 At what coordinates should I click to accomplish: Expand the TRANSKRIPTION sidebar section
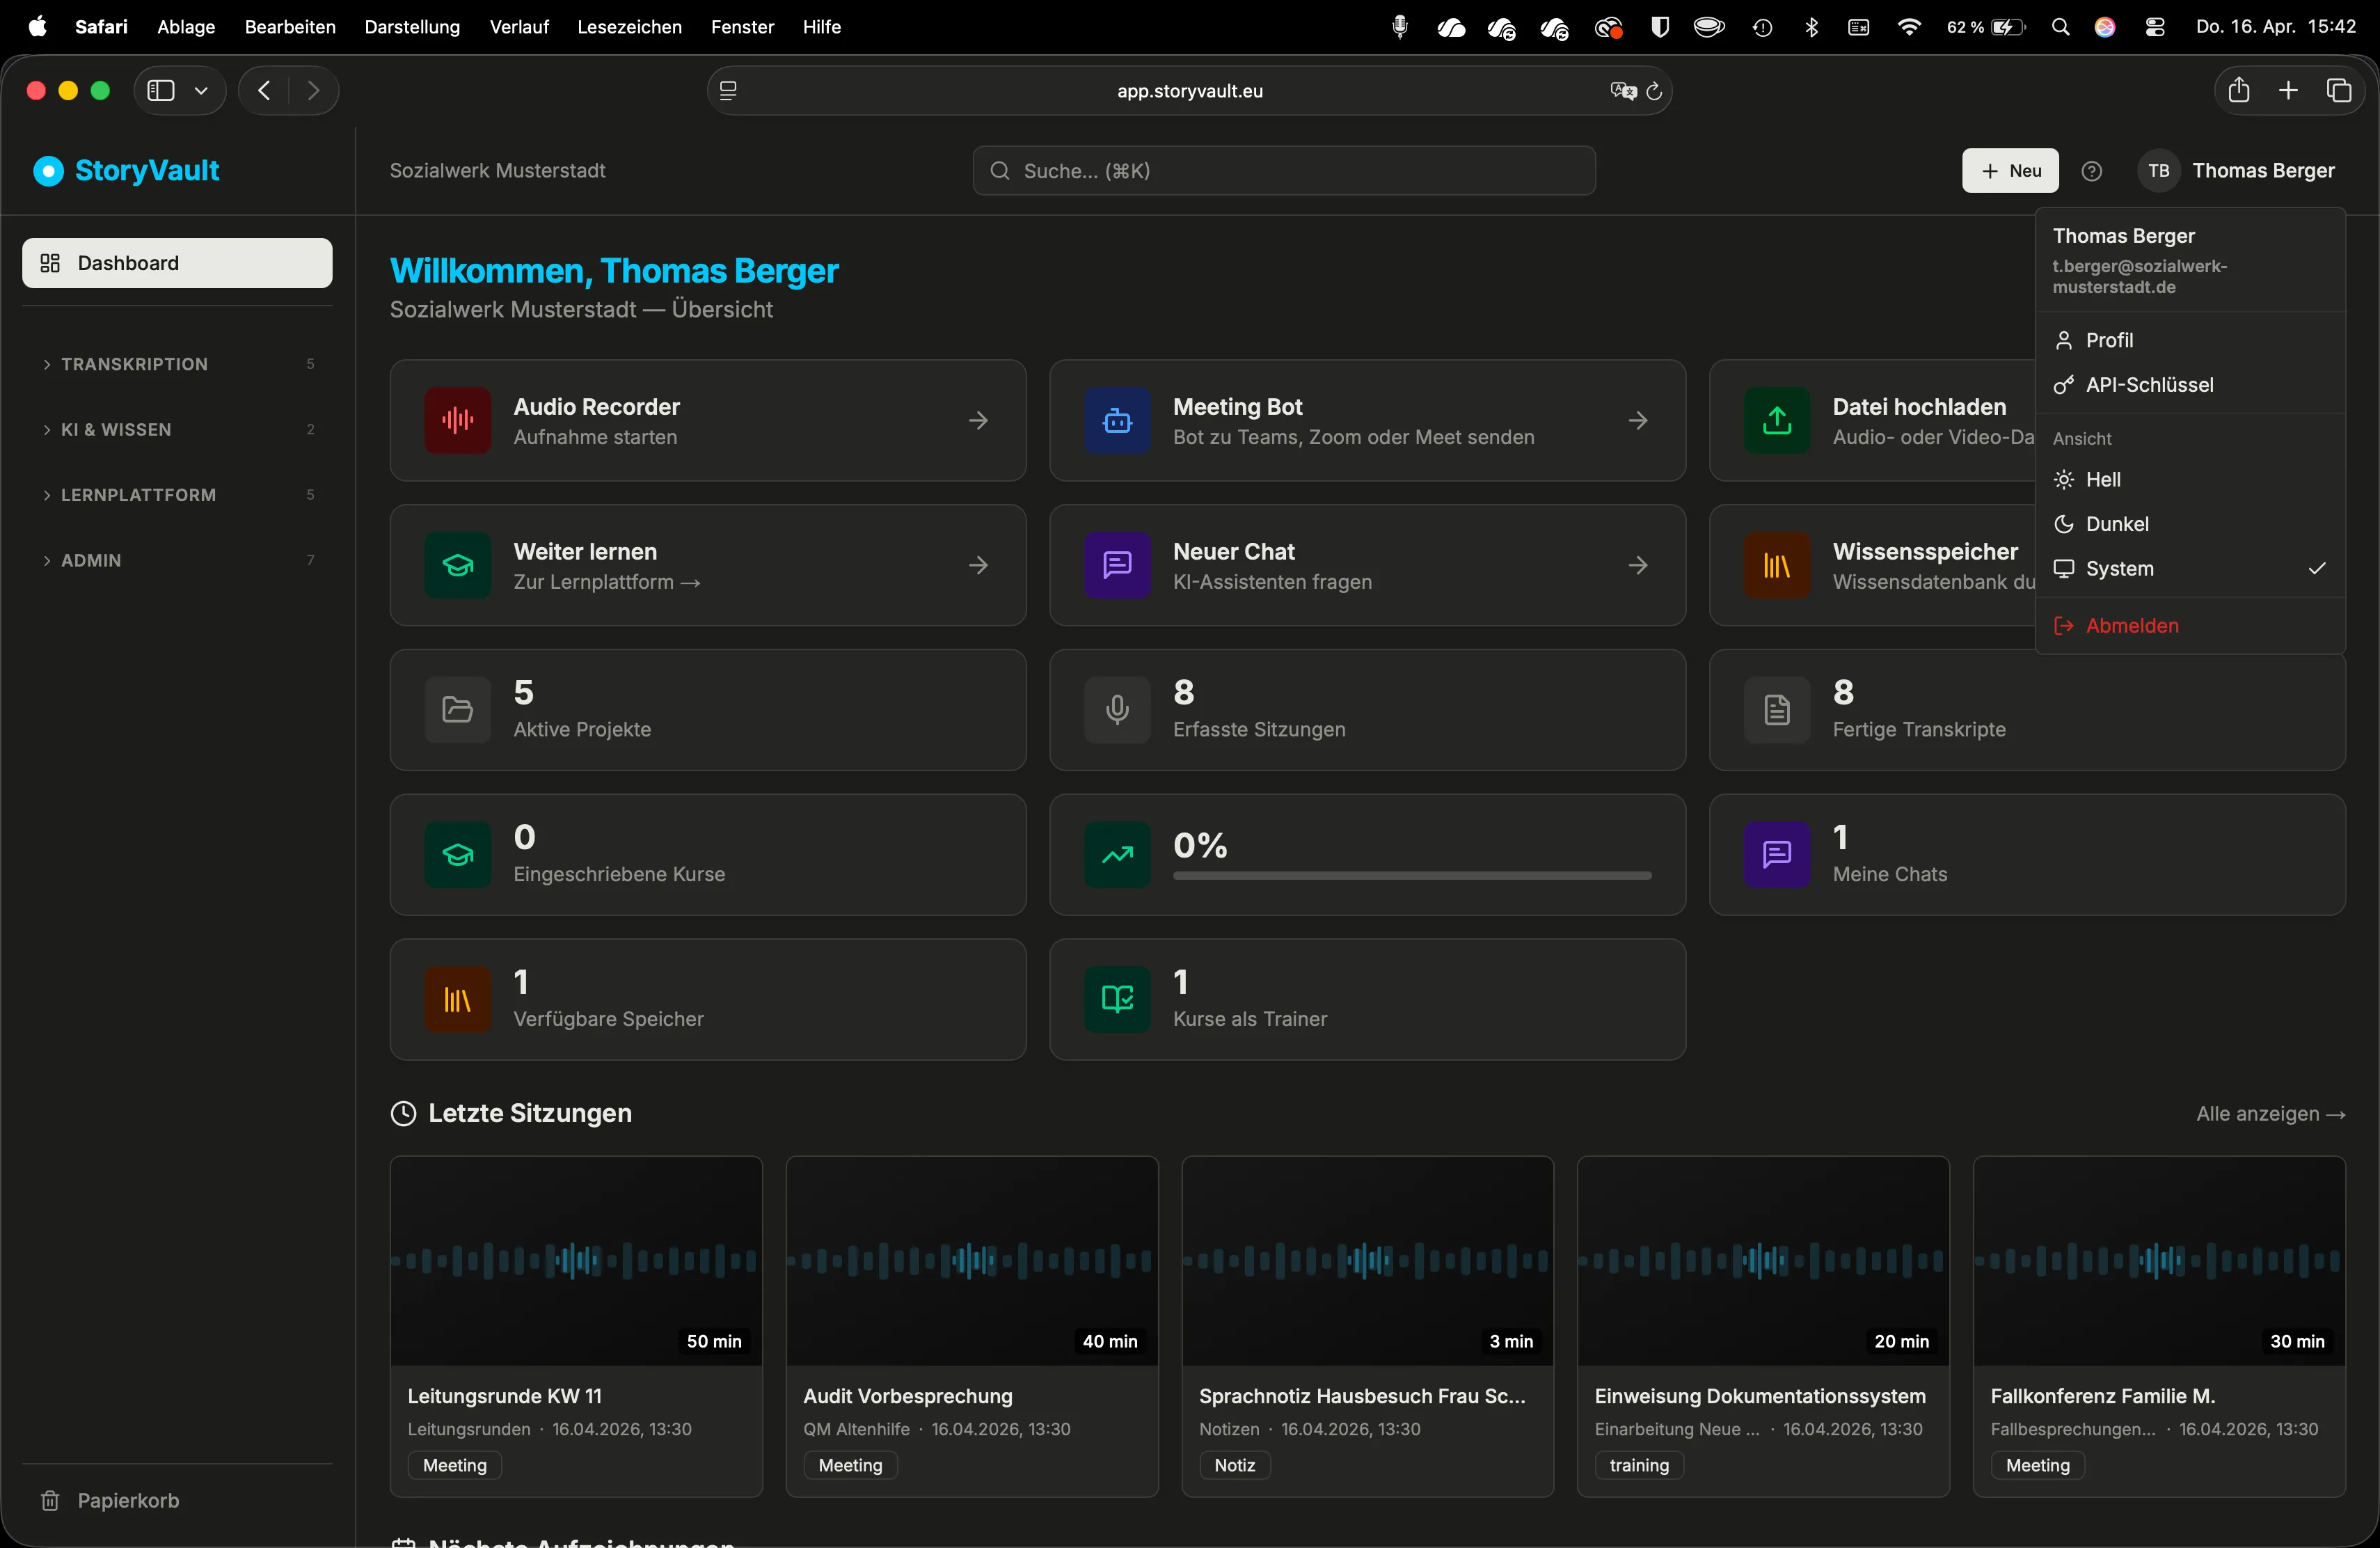(177, 364)
